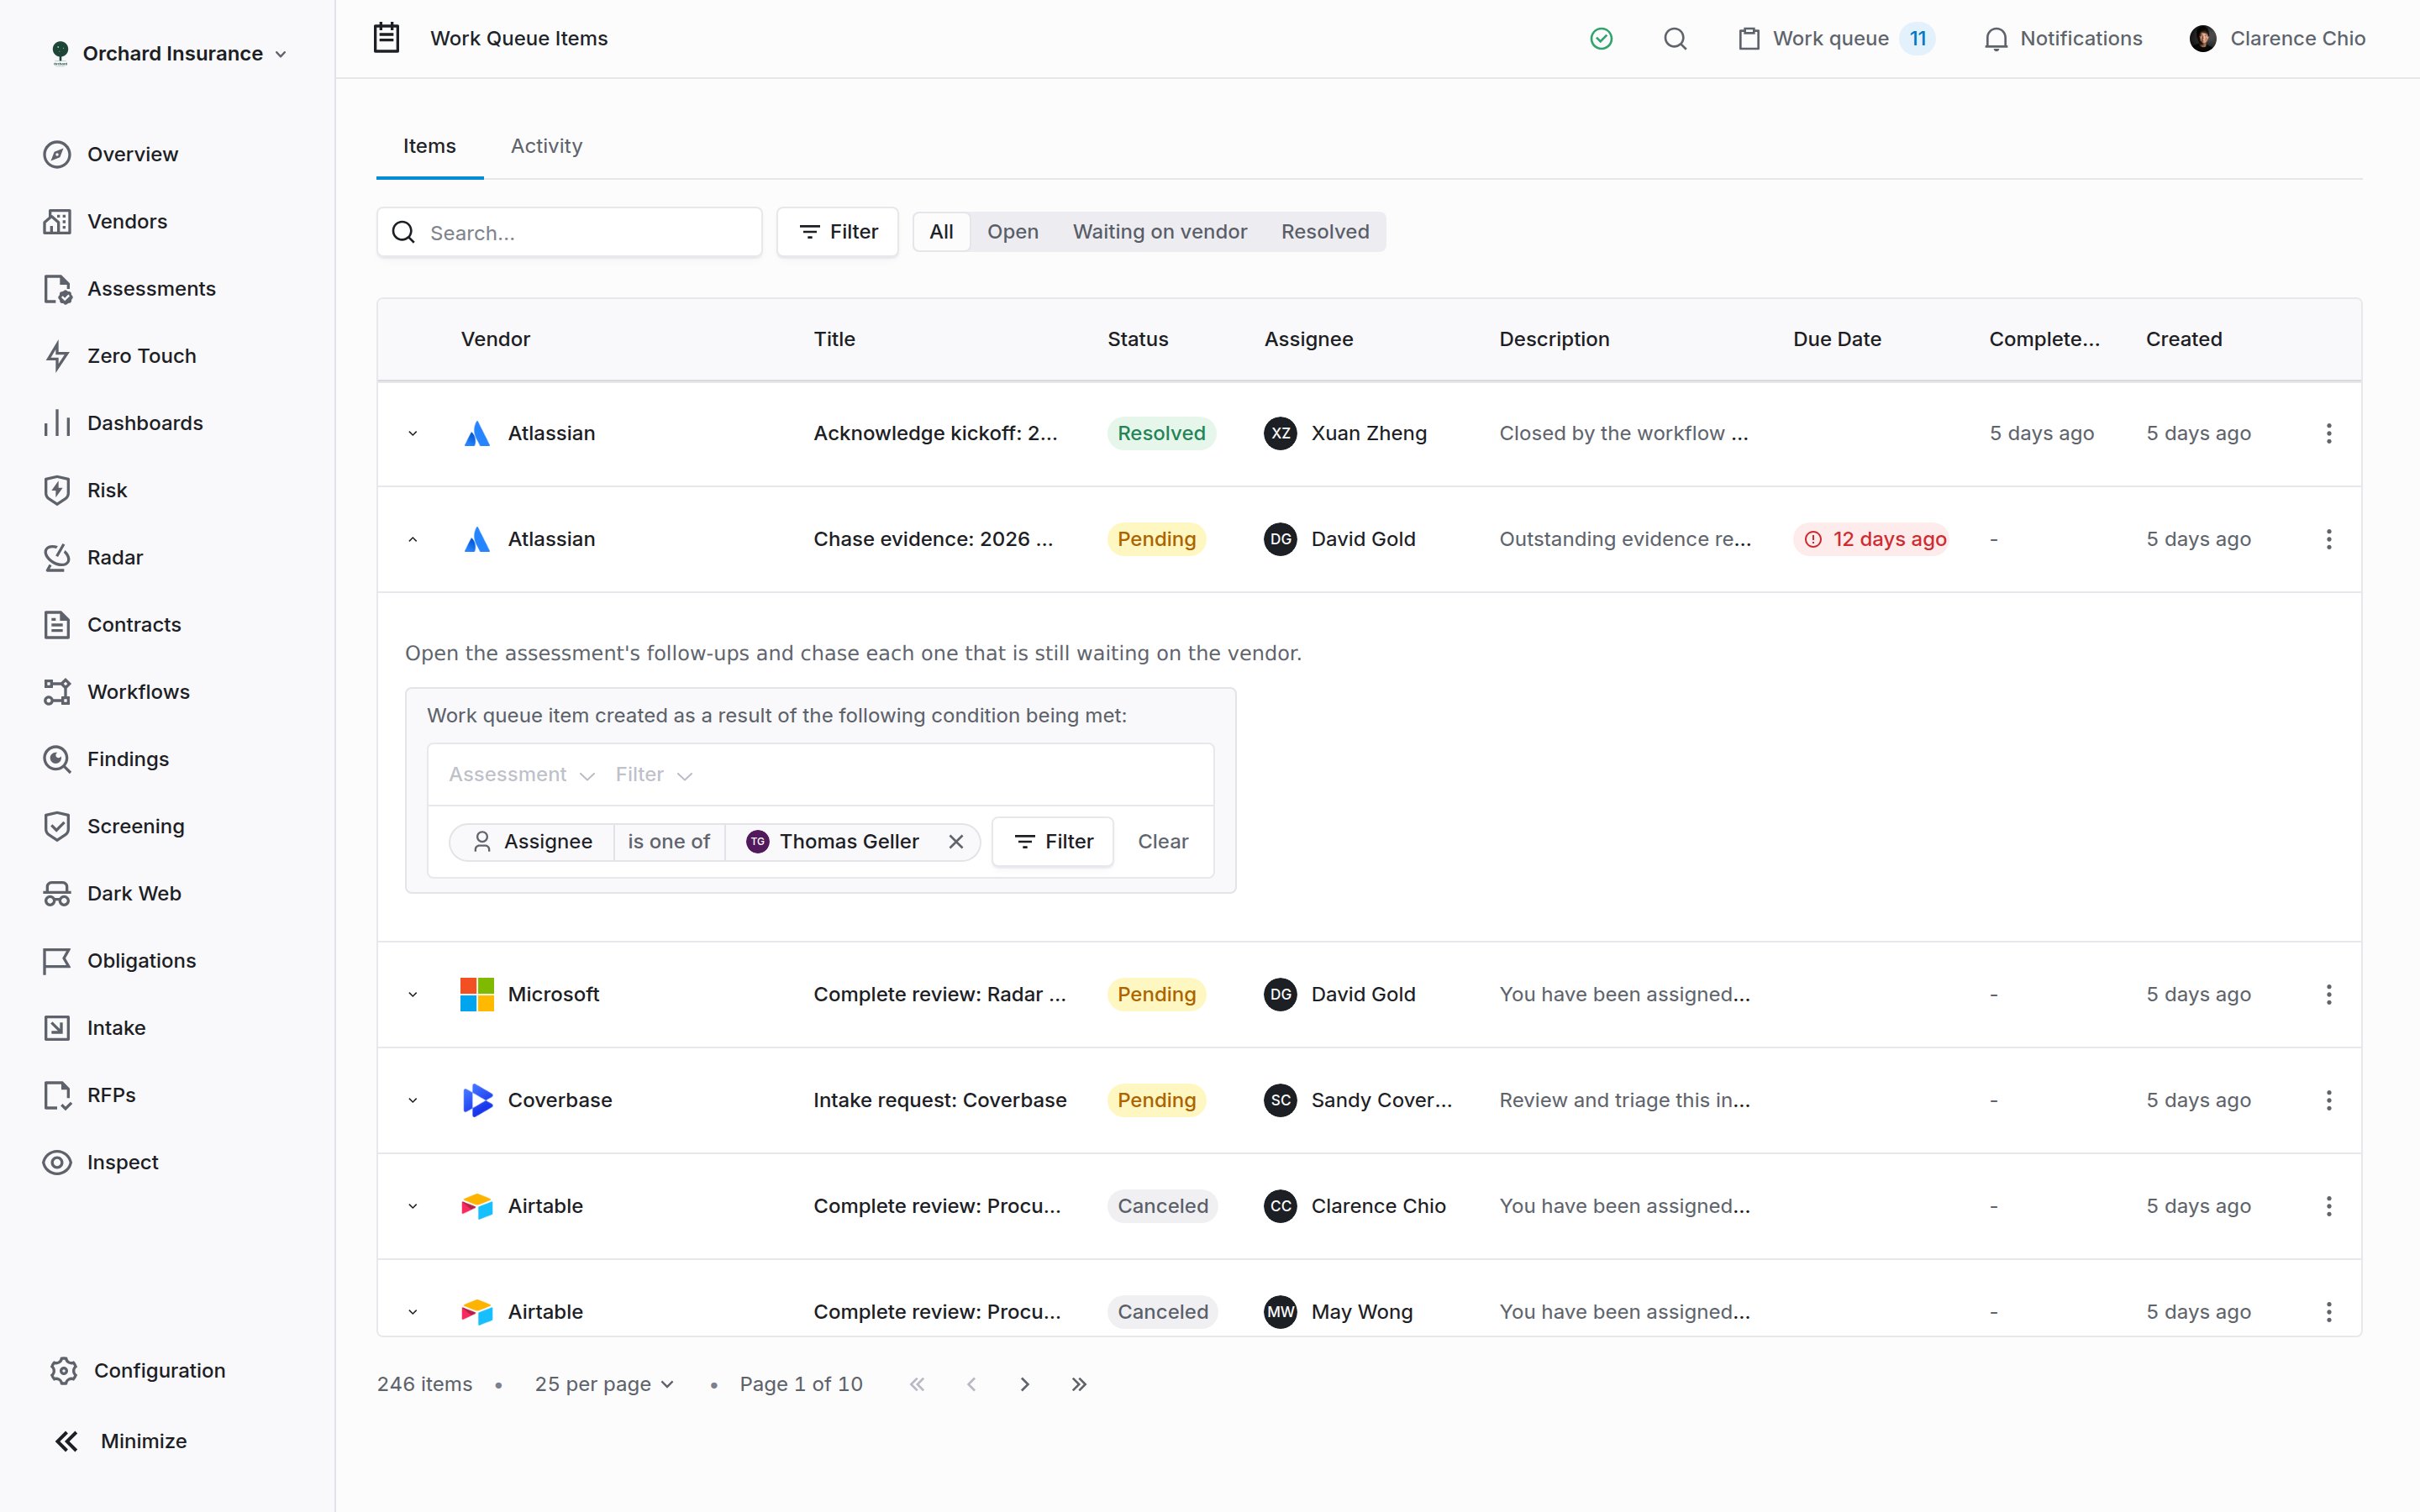Focus the Search items field
This screenshot has height=1512, width=2420.
point(570,232)
